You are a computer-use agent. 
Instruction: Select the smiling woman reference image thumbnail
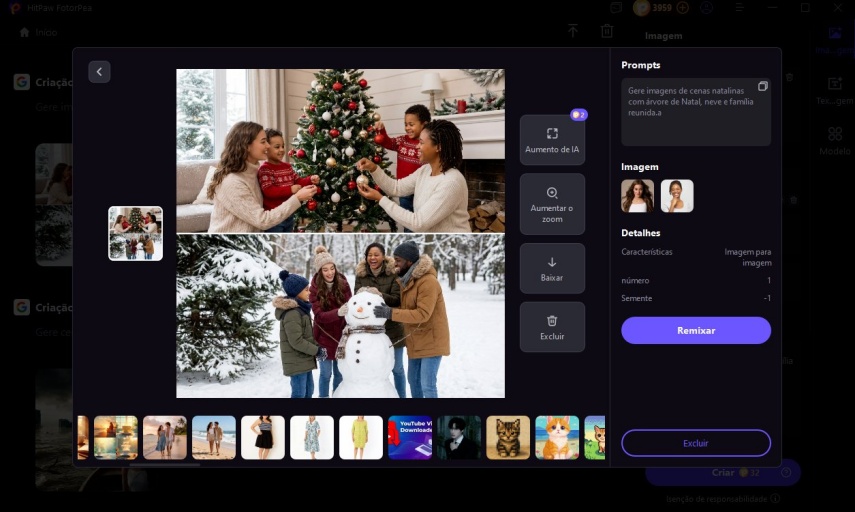677,196
